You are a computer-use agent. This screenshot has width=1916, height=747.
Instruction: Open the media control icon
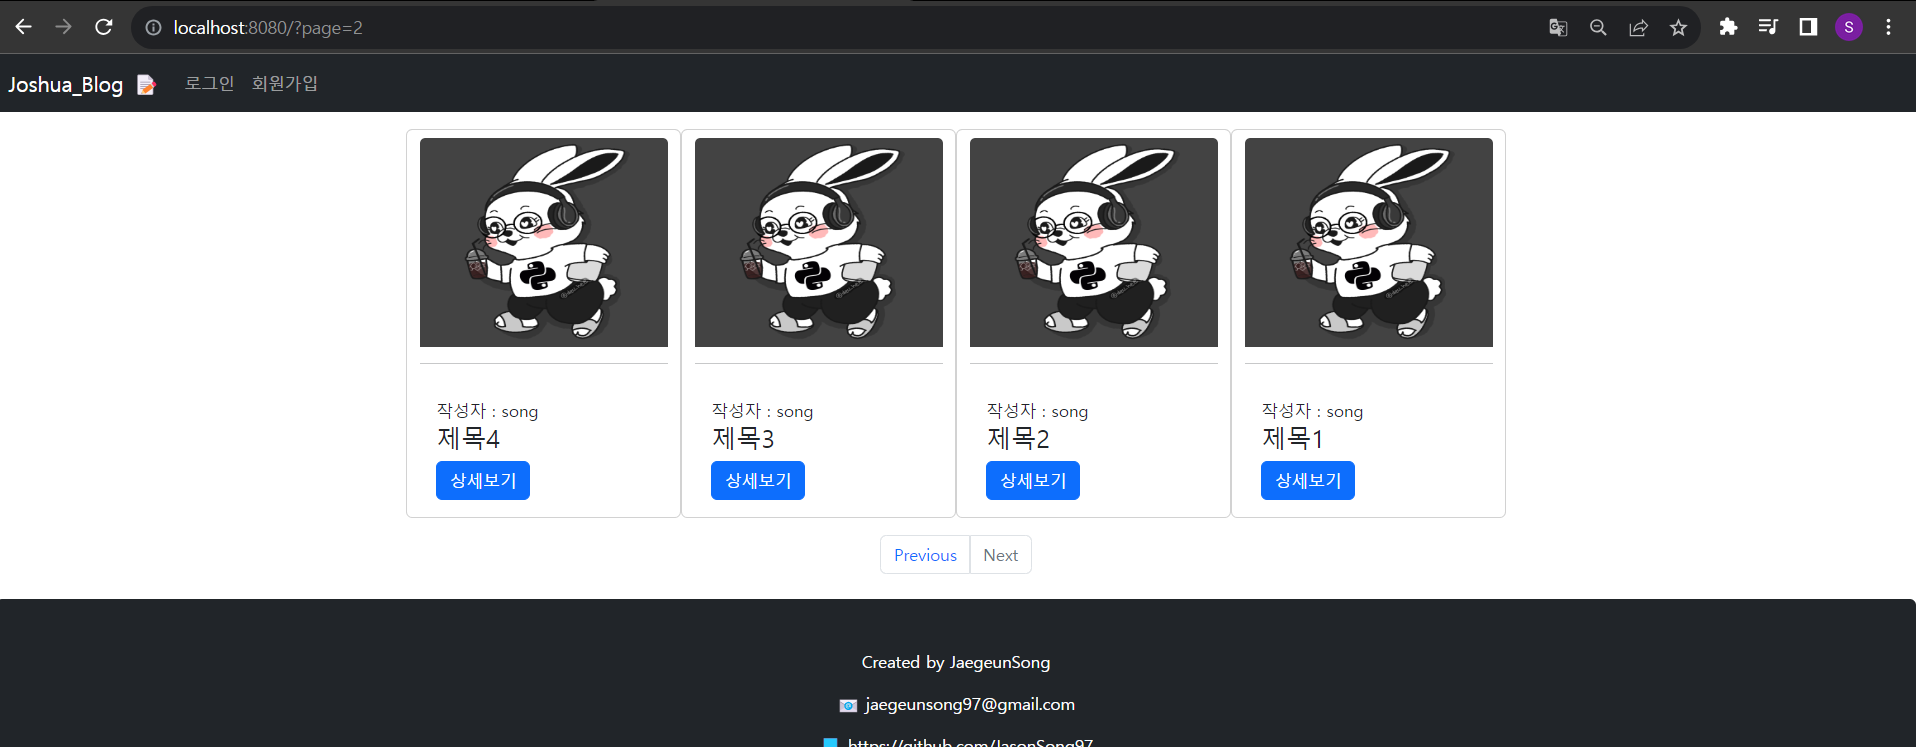[1768, 27]
